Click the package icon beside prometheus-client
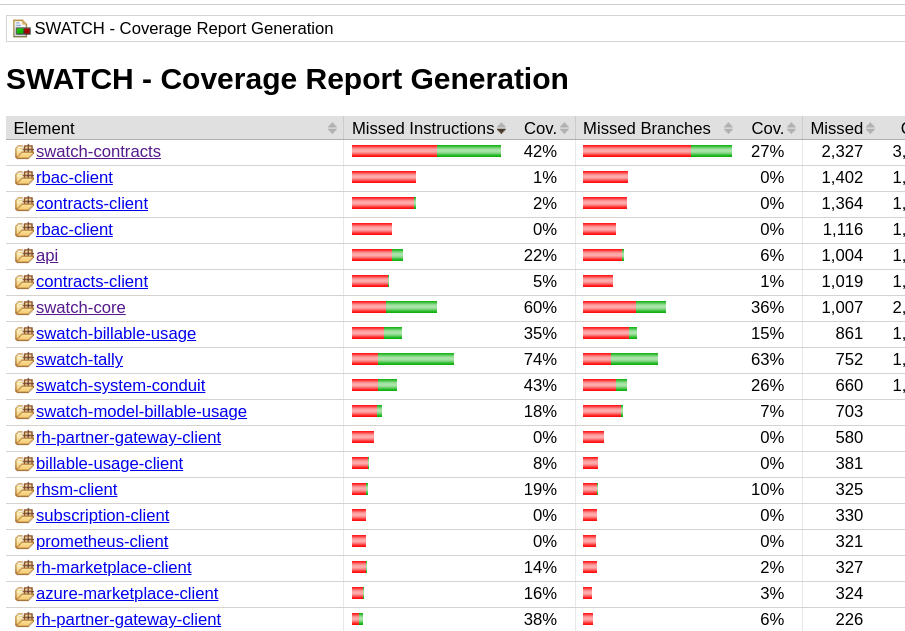This screenshot has width=905, height=631. pos(24,542)
